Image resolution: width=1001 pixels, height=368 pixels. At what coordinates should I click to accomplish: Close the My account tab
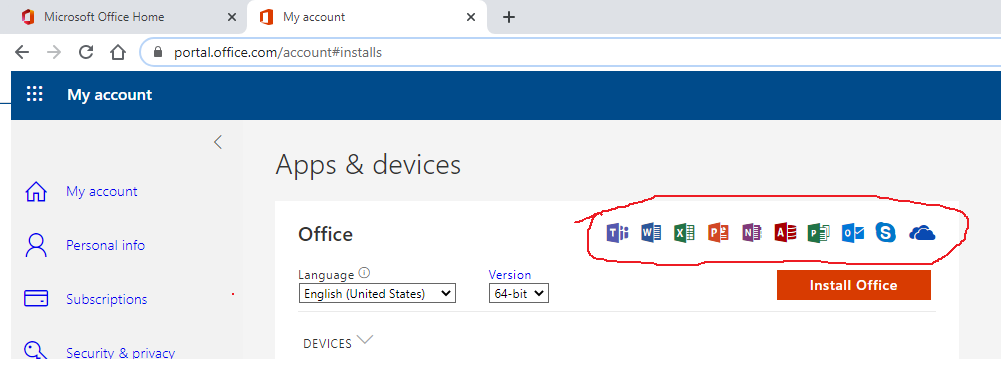tap(471, 17)
